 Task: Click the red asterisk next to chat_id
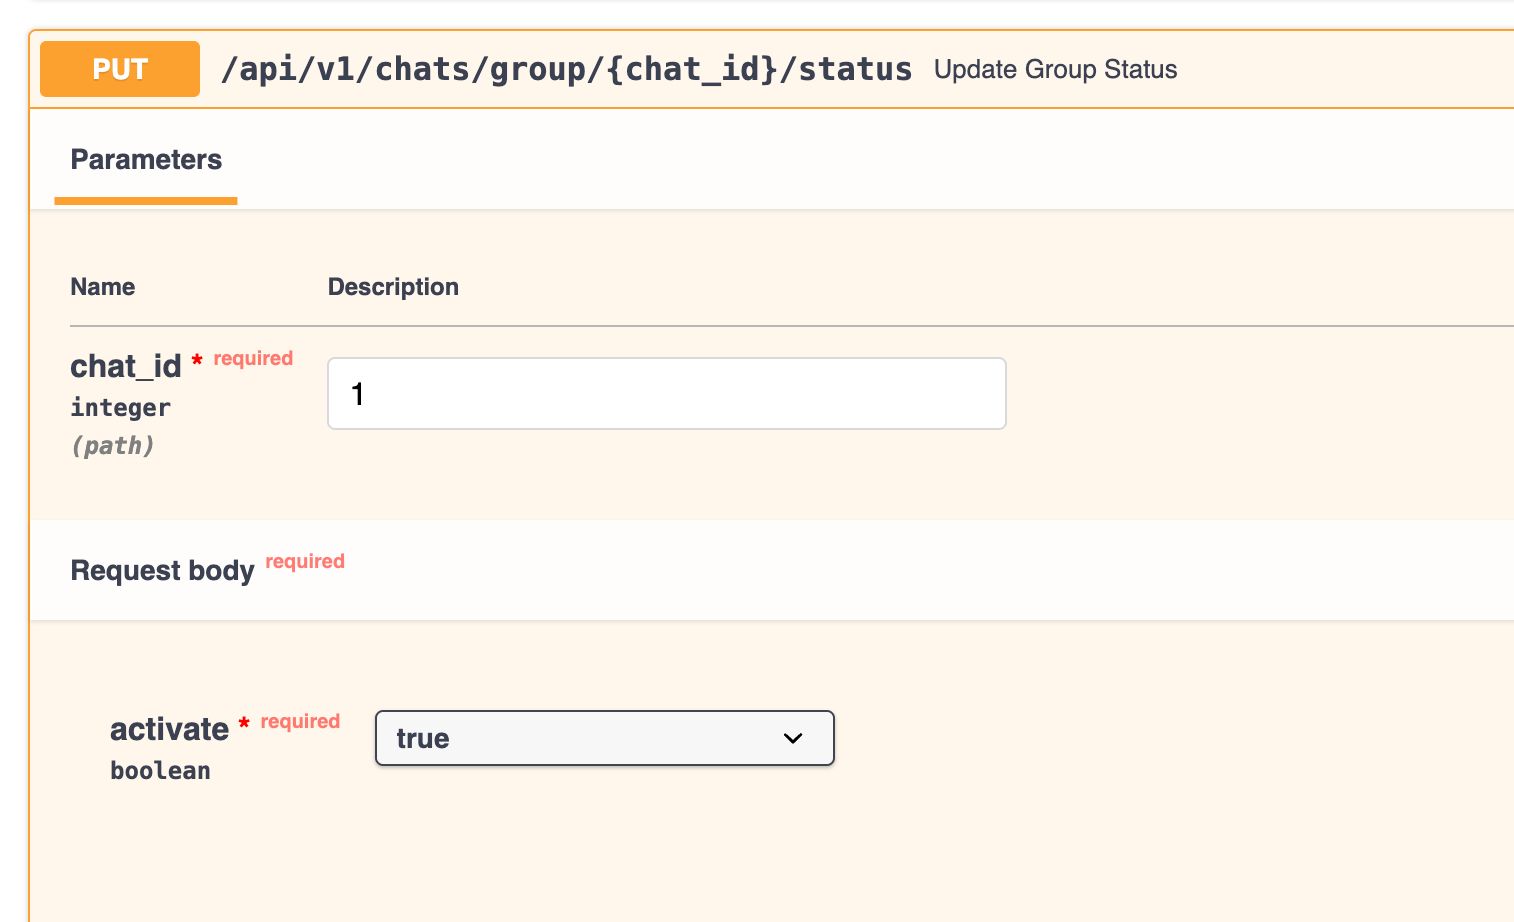click(x=197, y=360)
